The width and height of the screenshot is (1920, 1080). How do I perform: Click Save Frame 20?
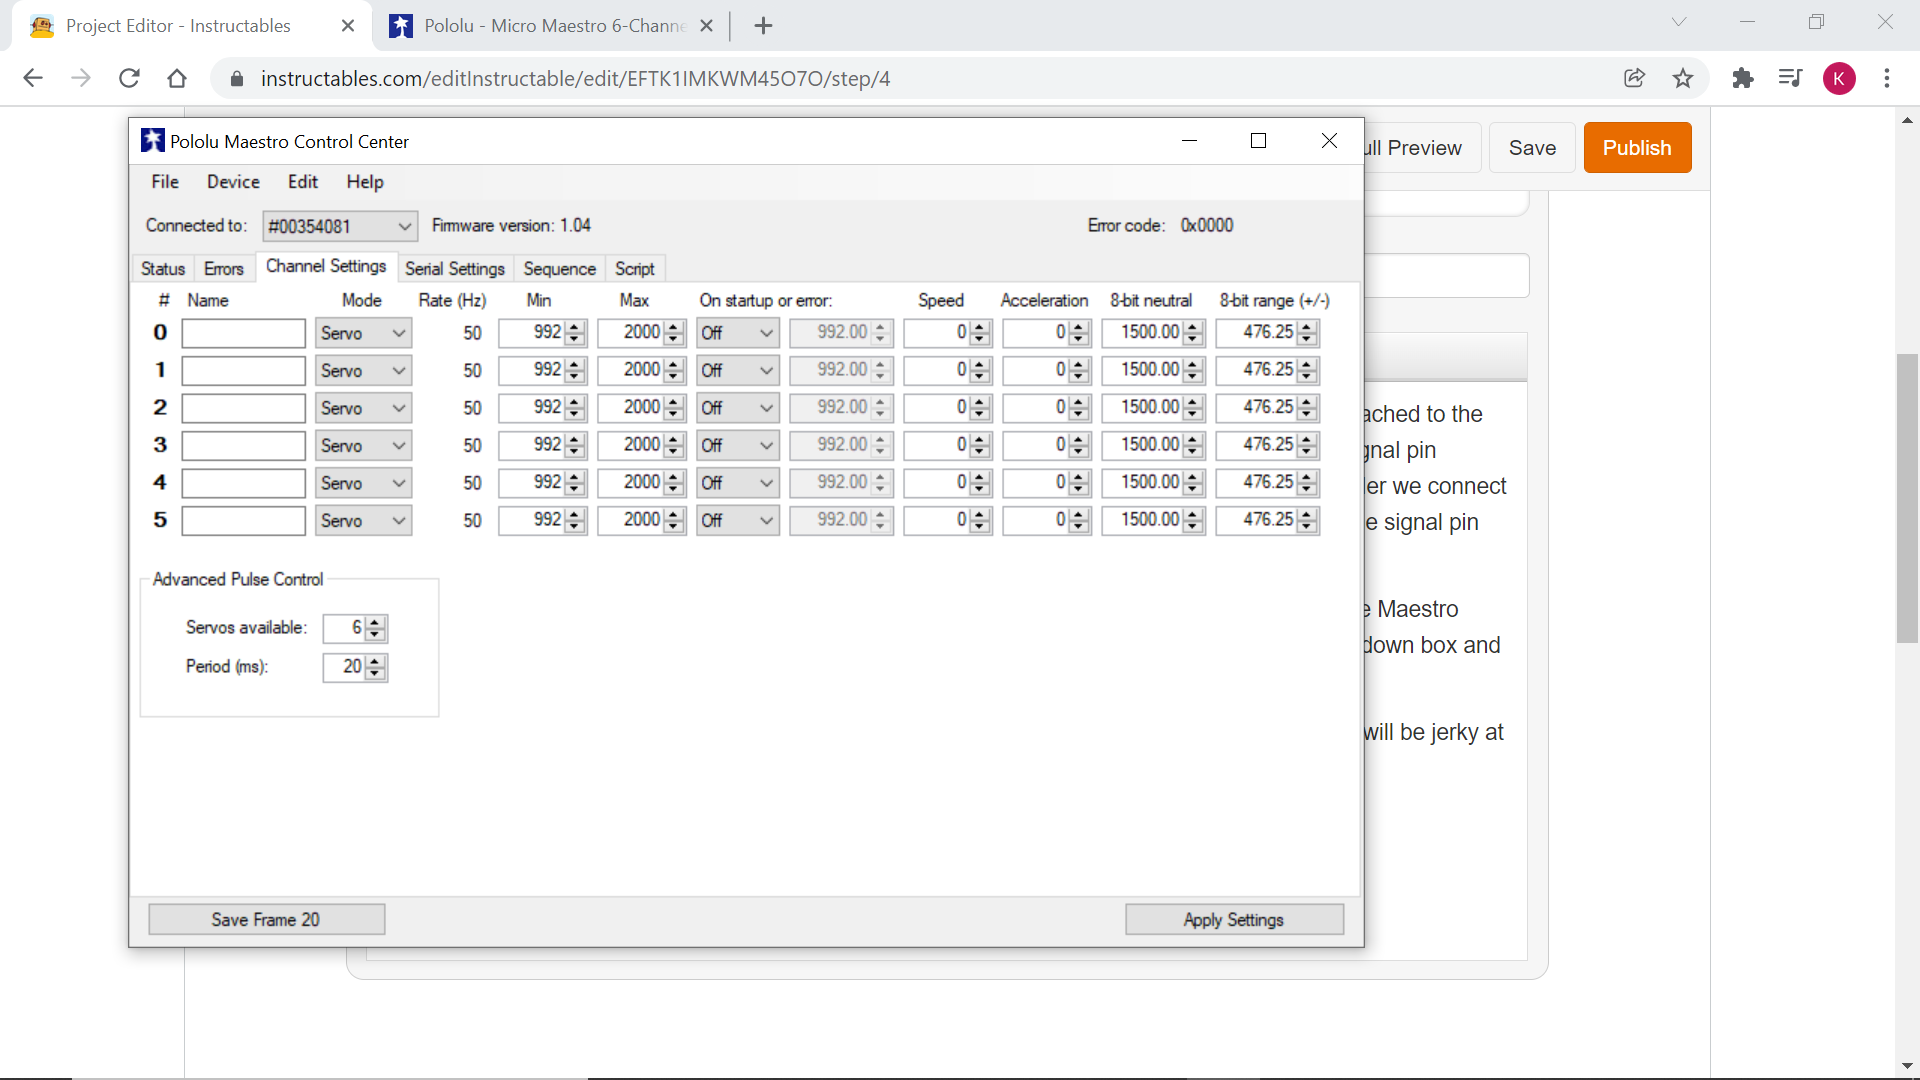point(266,919)
